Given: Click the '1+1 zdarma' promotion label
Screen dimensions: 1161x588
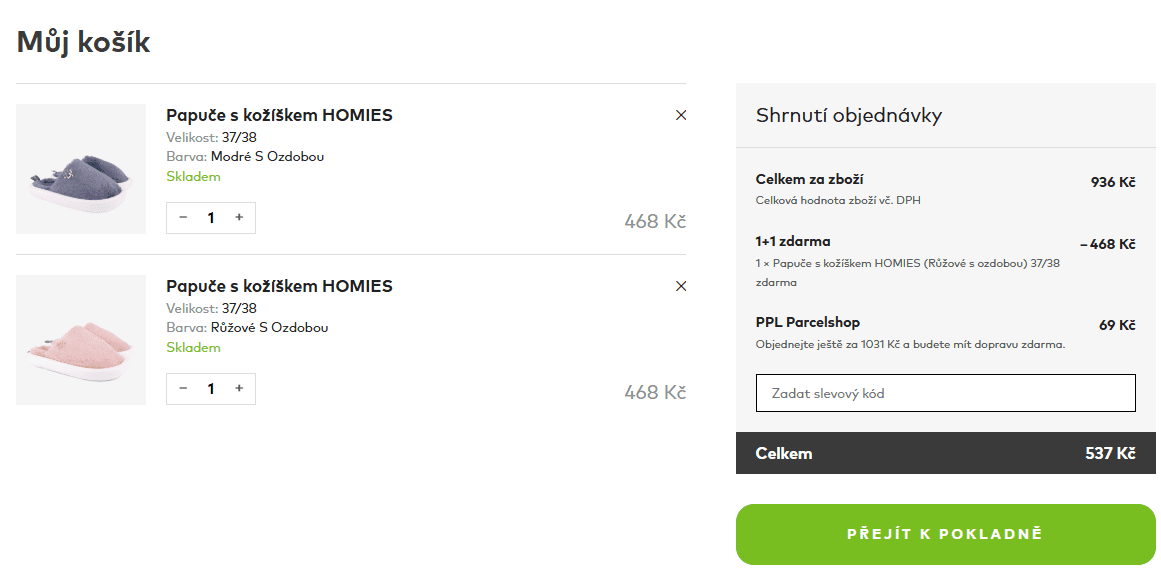Looking at the screenshot, I should (793, 241).
